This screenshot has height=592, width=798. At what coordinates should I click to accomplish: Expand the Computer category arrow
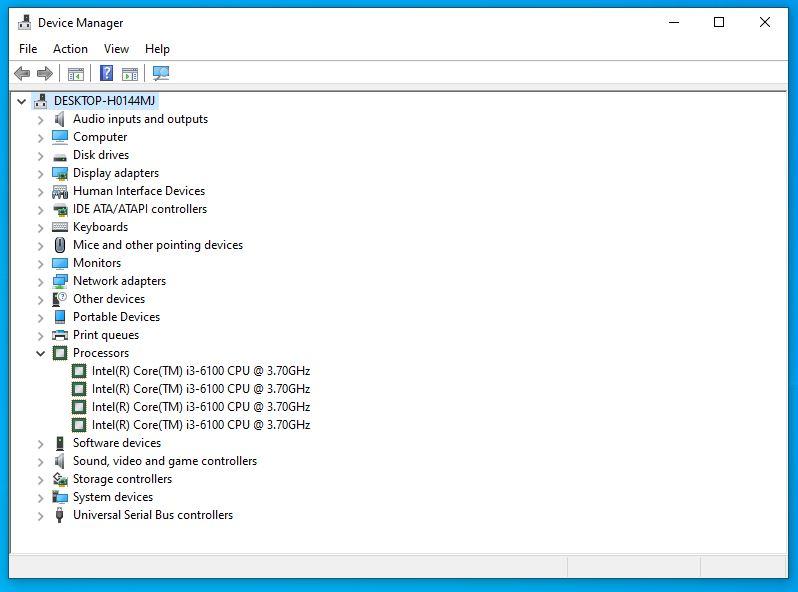click(x=41, y=138)
